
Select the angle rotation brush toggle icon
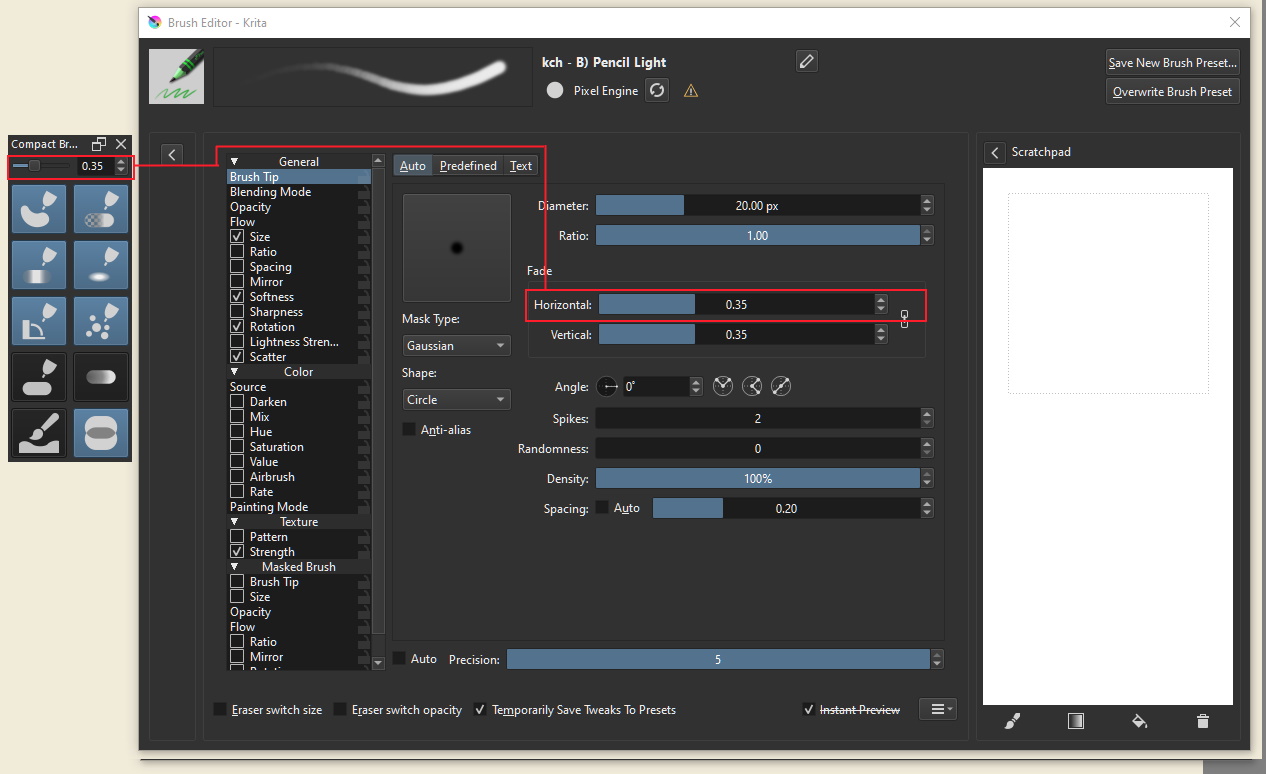[39, 320]
